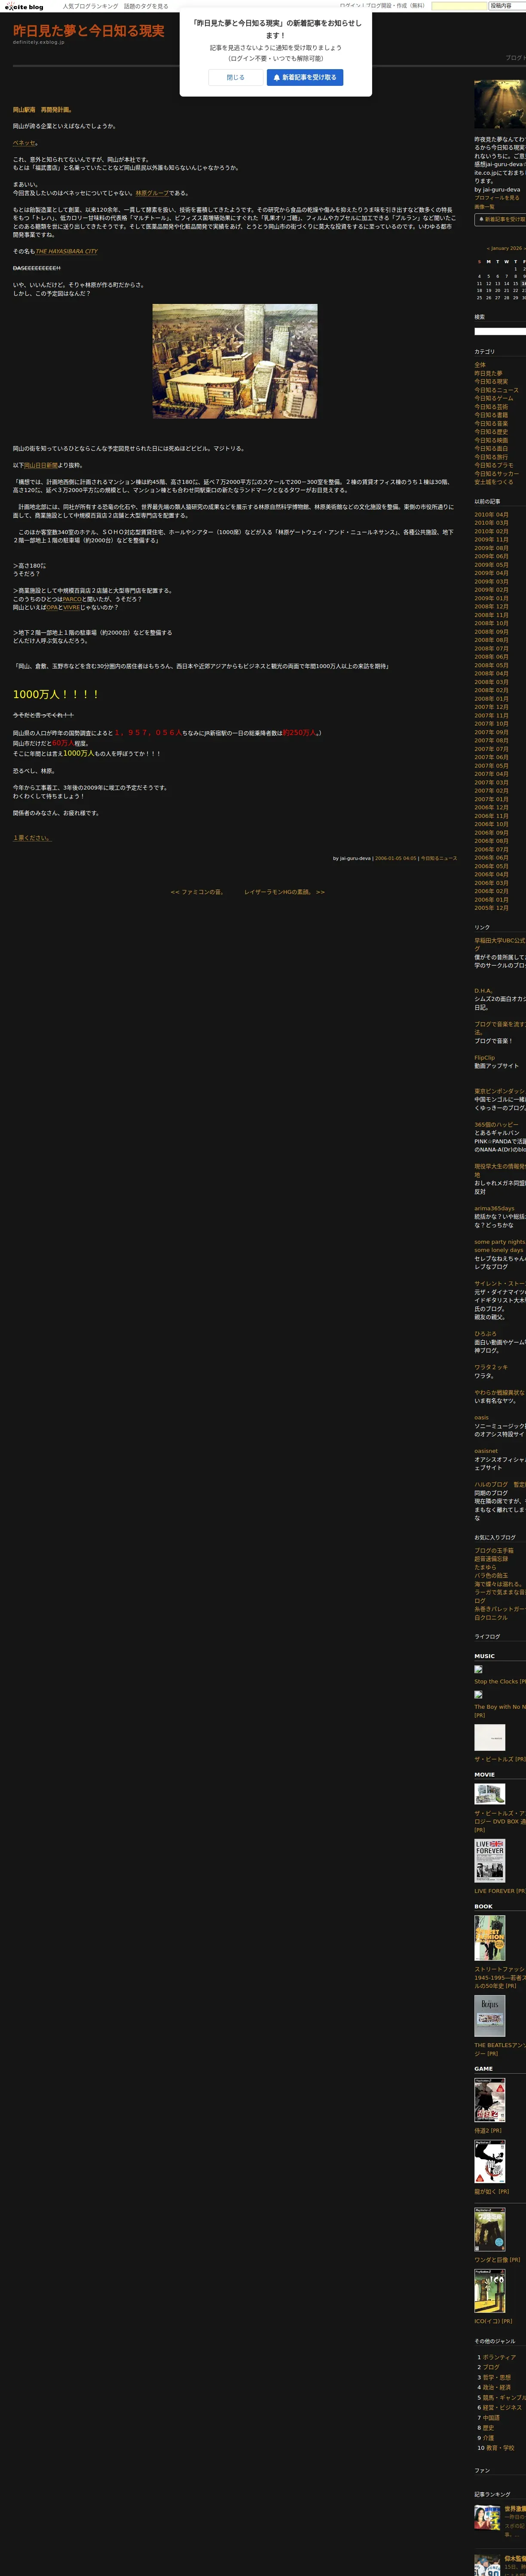
Task: Open category 昨日見た夢
Action: (x=488, y=373)
